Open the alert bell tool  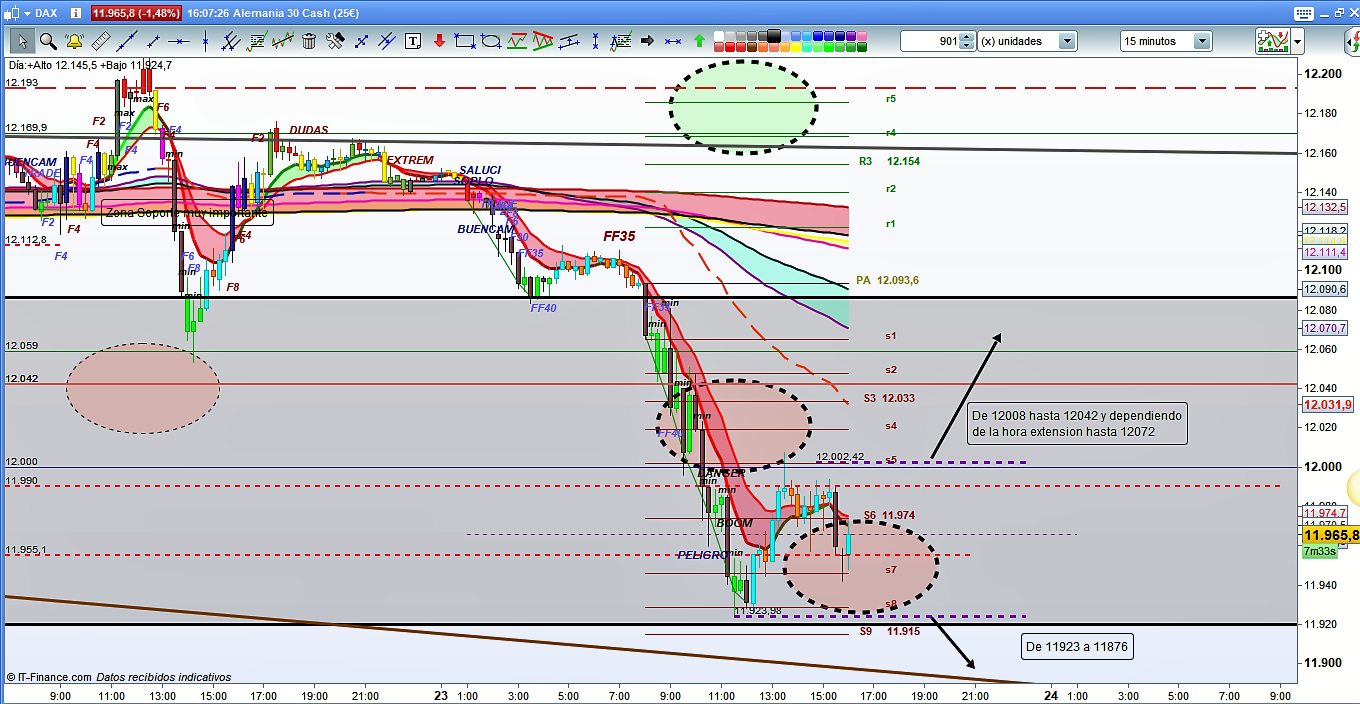tap(73, 41)
